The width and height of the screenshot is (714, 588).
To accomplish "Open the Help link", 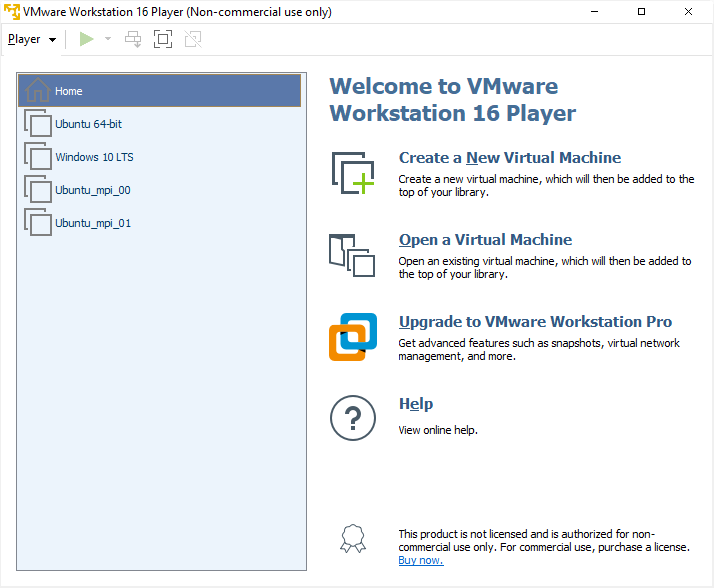I will pyautogui.click(x=416, y=404).
